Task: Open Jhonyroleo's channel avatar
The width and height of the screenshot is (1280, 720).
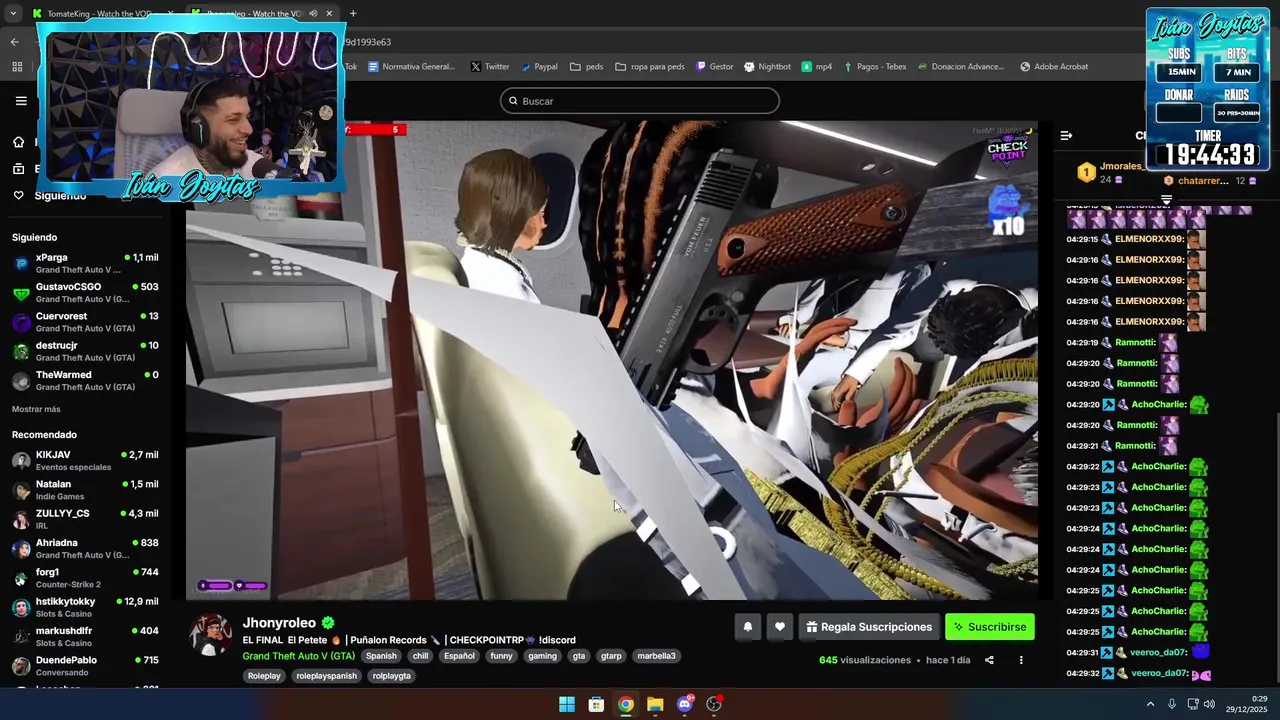Action: (x=211, y=635)
